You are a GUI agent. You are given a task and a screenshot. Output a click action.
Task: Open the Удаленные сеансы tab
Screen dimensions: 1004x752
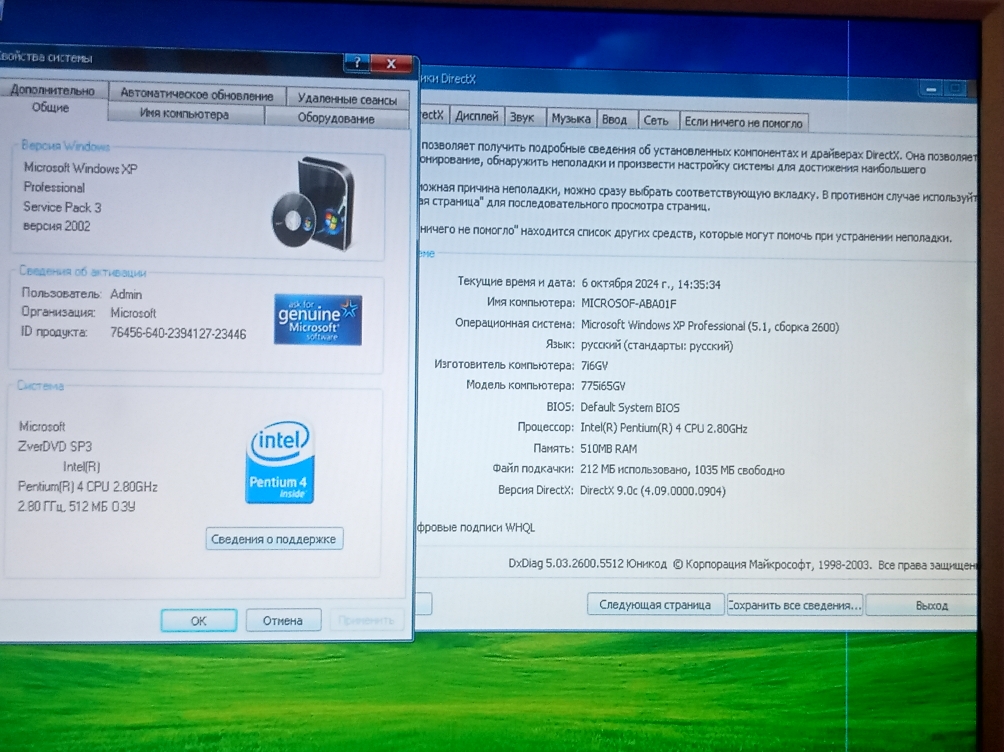click(x=347, y=99)
